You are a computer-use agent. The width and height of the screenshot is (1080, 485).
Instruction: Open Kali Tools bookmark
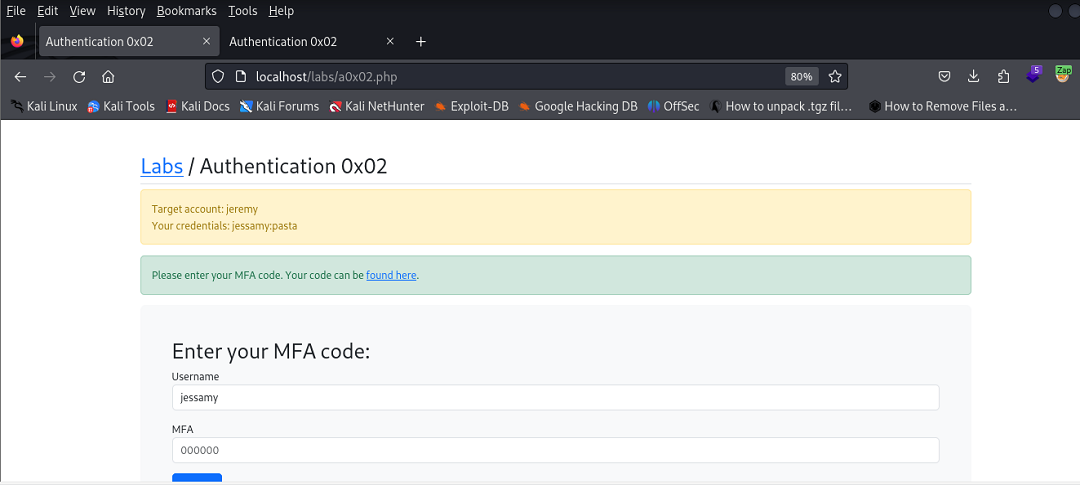coord(121,106)
